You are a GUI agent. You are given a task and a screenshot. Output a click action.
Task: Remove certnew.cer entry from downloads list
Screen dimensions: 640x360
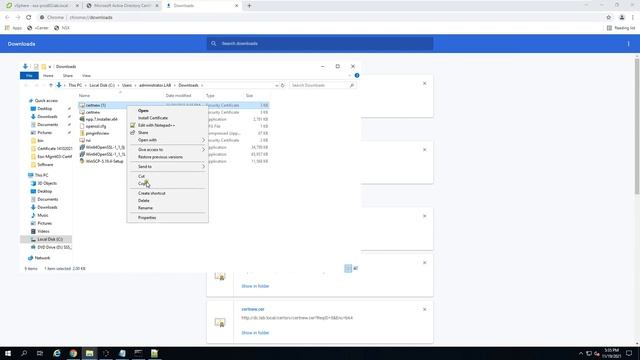click(x=424, y=309)
